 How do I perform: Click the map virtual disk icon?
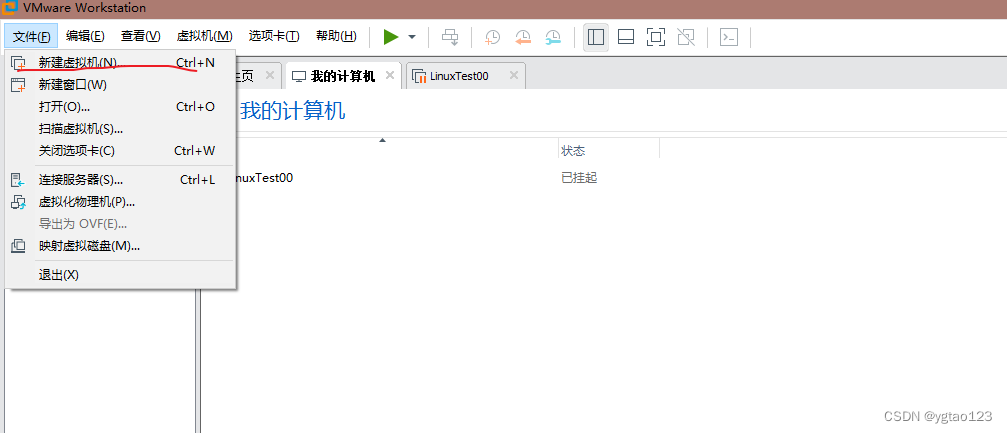(x=19, y=245)
